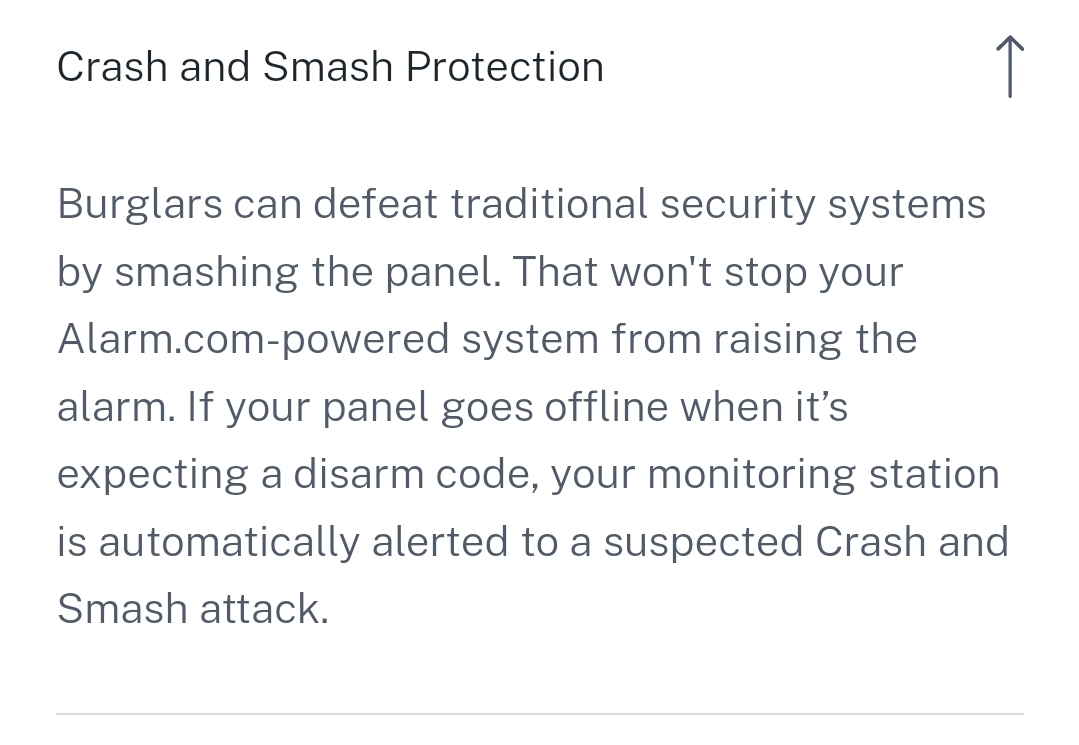Collapse the section with the up arrow

1010,67
